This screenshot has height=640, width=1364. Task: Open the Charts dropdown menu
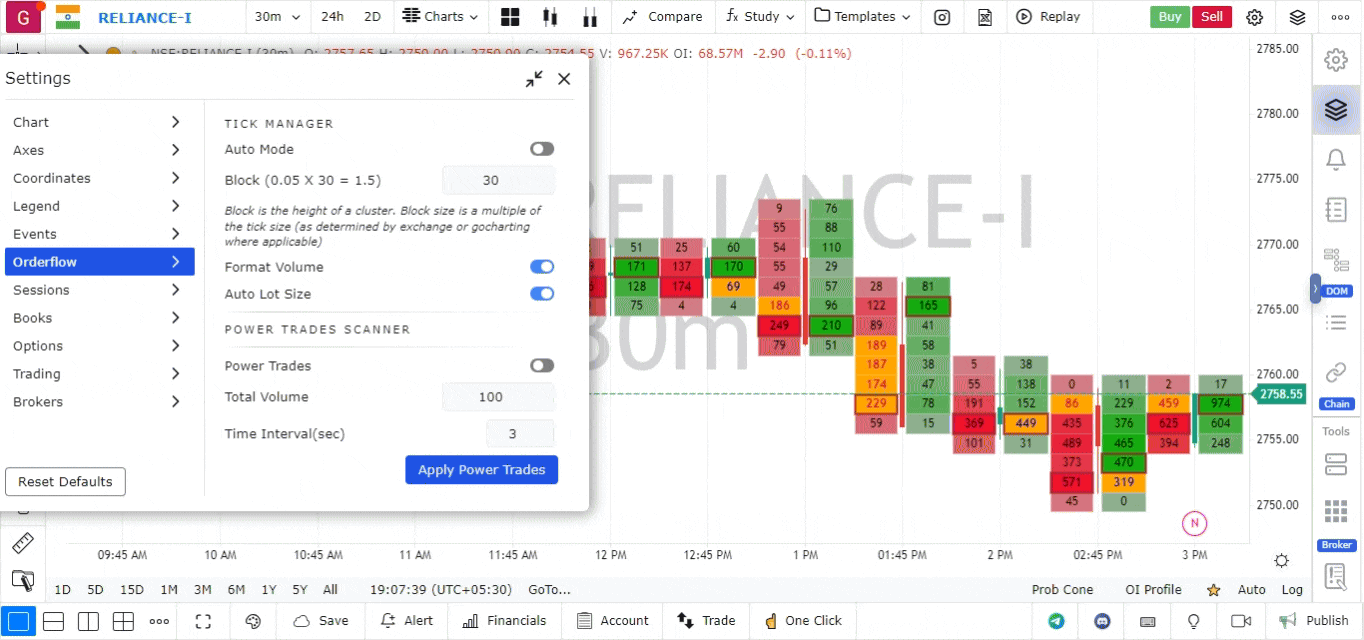(441, 17)
